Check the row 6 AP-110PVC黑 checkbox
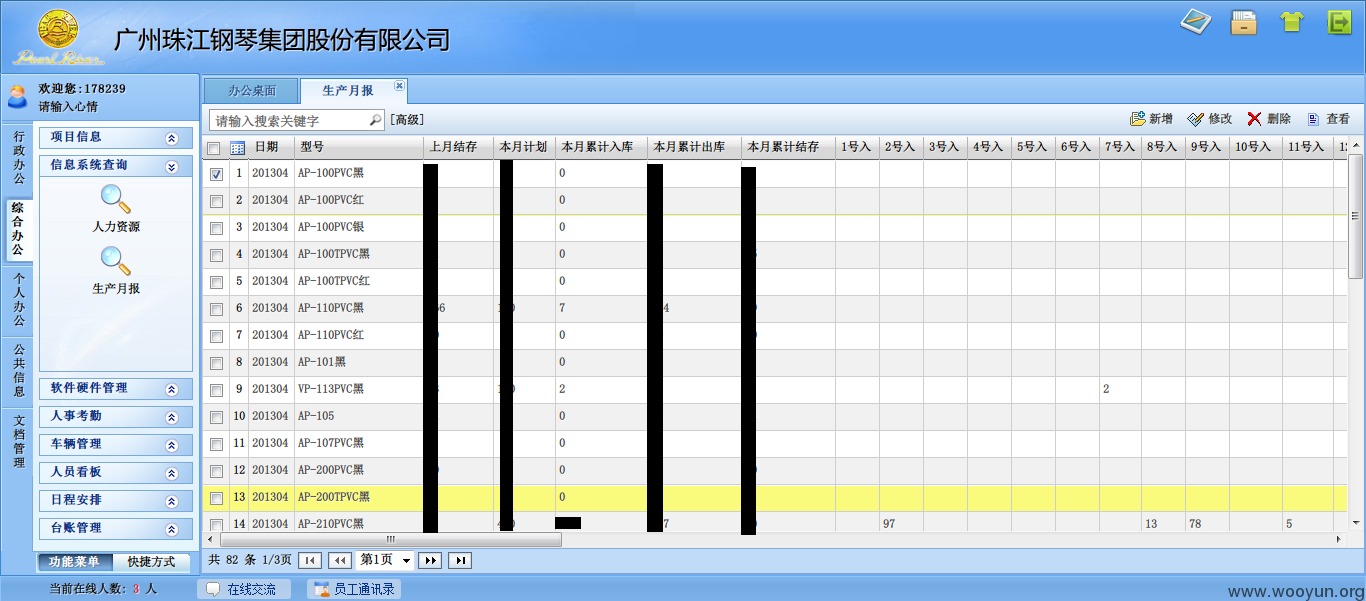1366x601 pixels. pyautogui.click(x=216, y=309)
